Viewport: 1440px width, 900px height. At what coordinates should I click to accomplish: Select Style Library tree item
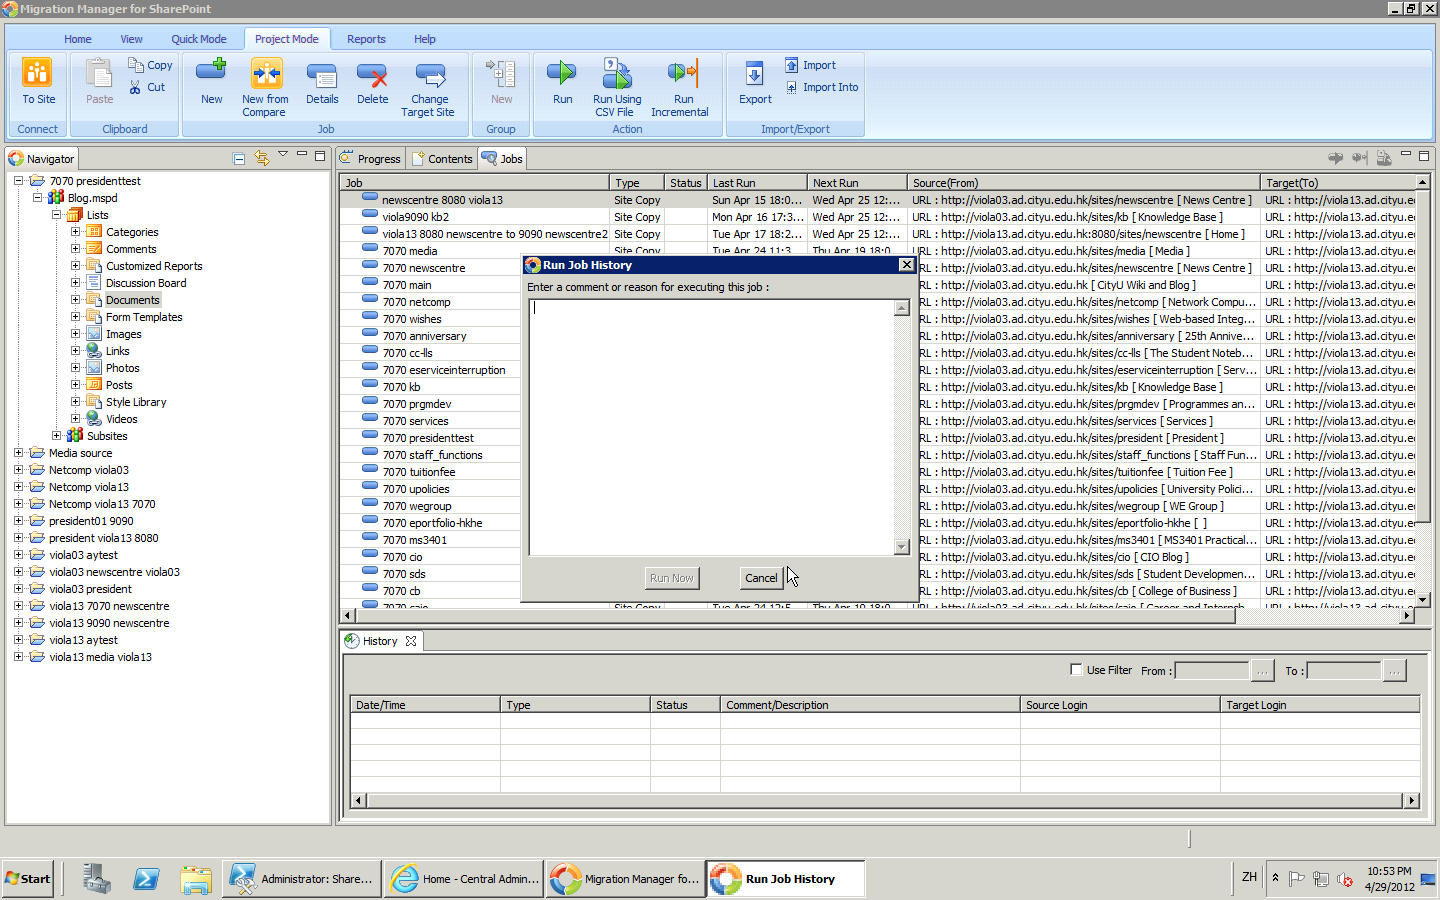[136, 402]
